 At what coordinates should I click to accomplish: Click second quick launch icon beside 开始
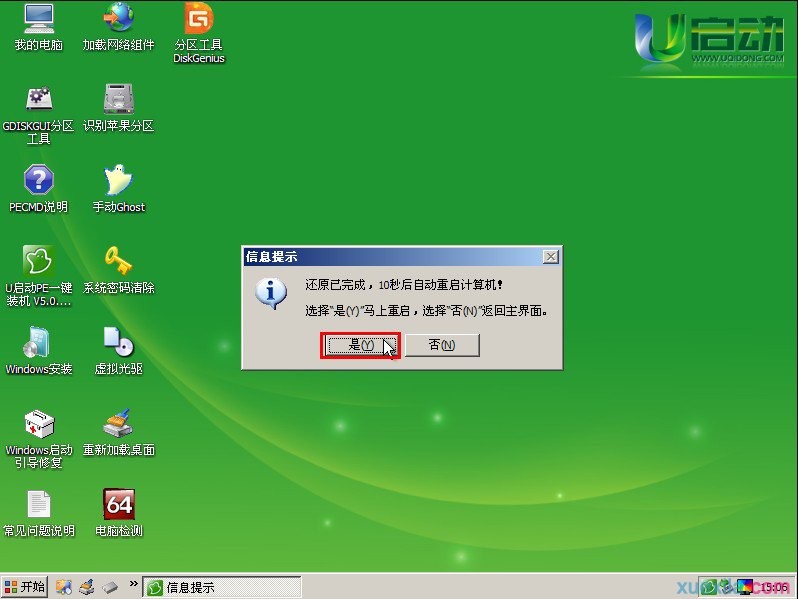point(87,587)
